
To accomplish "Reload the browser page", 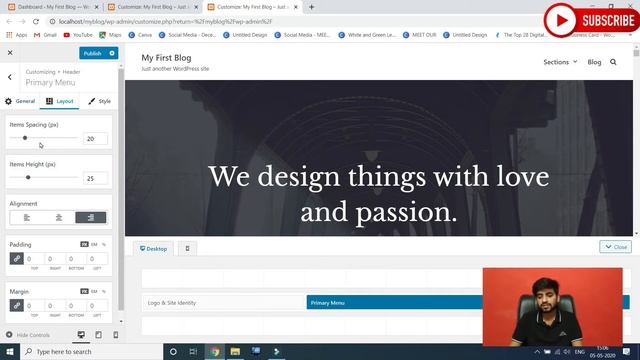I will tap(36, 22).
